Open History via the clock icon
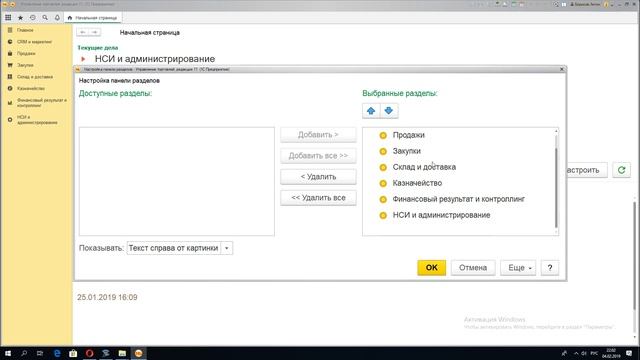Screen dimensions: 640x360 tap(33, 18)
